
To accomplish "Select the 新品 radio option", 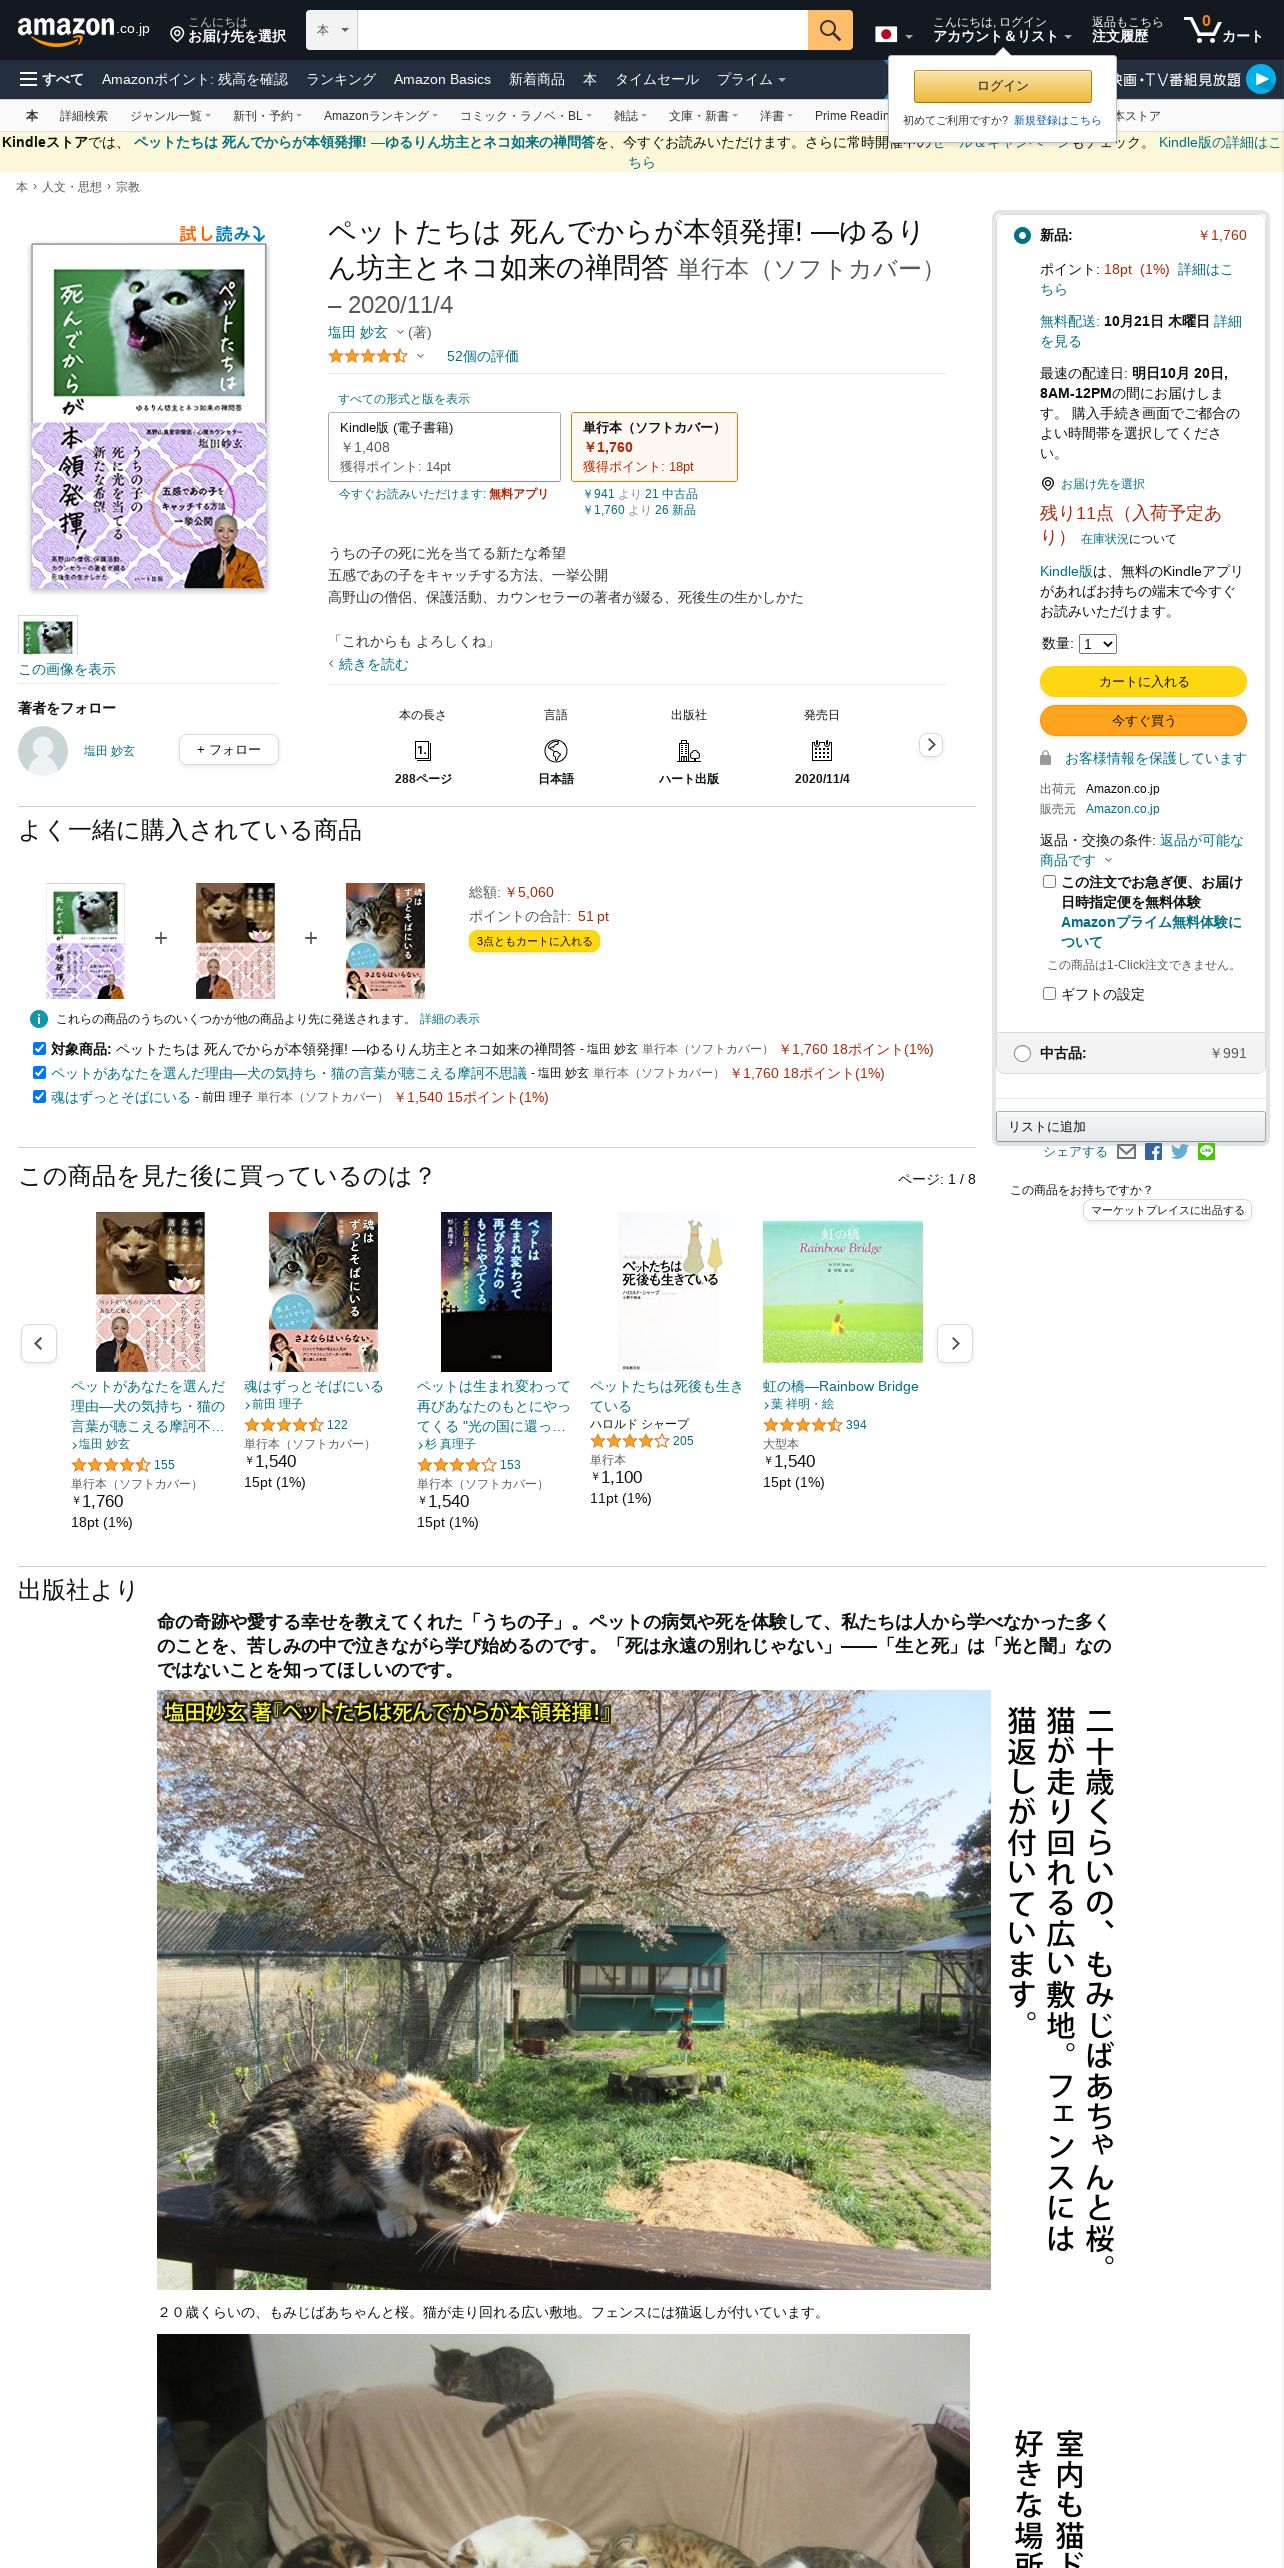I will click(1022, 236).
